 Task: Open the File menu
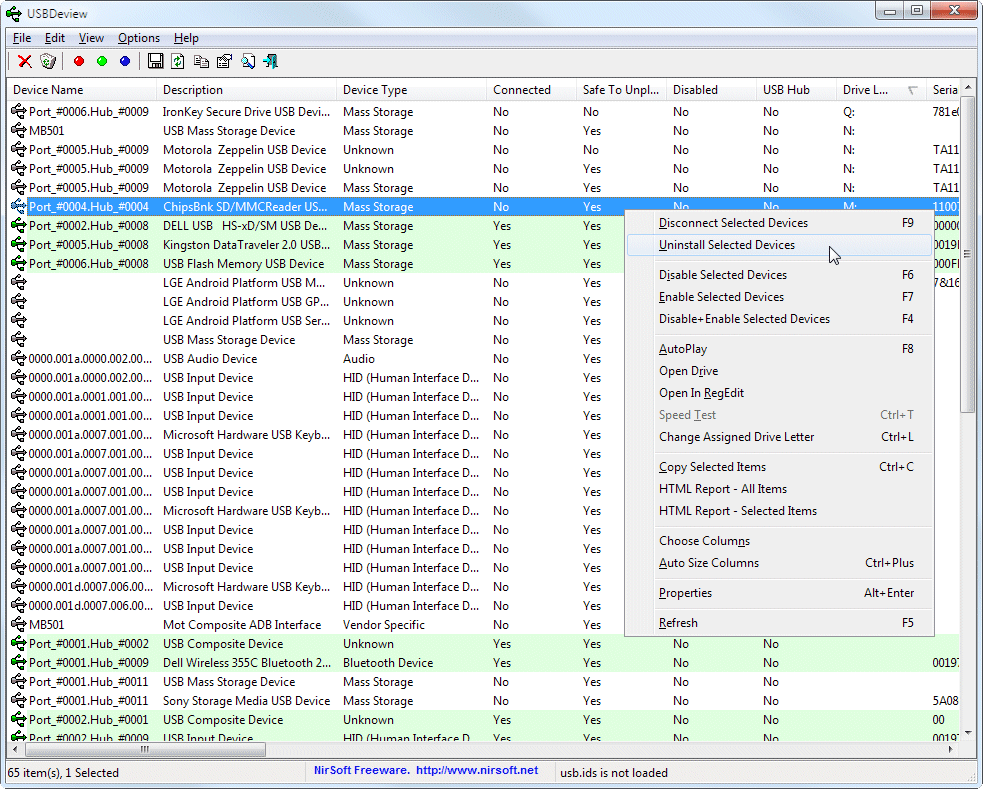22,38
